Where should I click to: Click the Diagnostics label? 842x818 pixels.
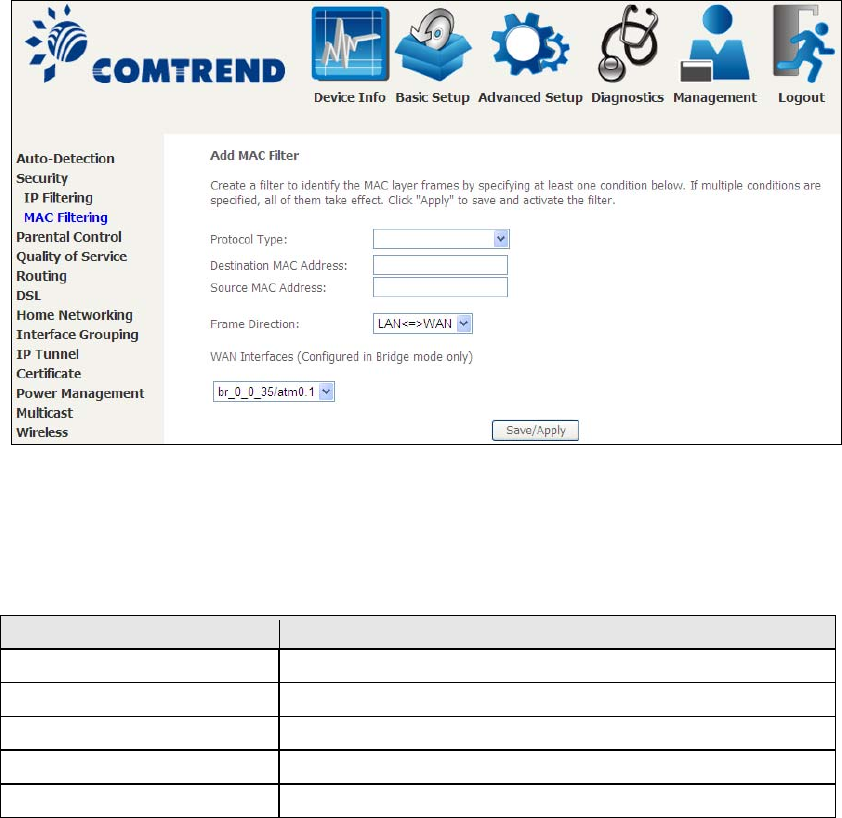coord(627,98)
